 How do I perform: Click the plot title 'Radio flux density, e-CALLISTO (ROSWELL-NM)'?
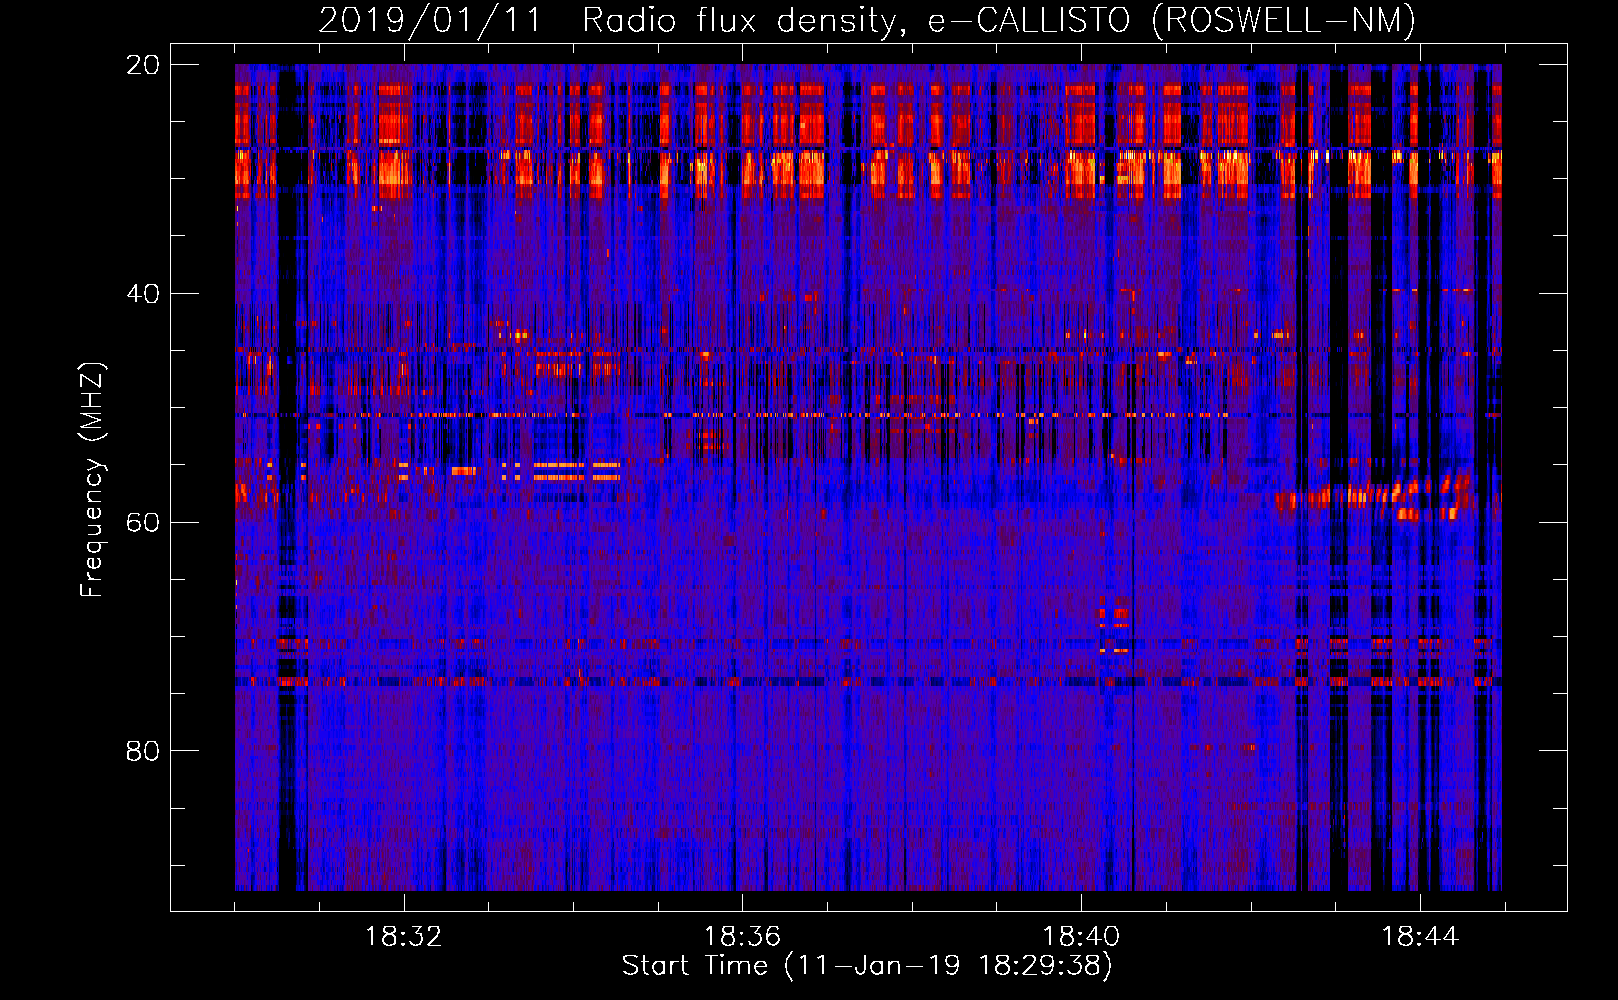pyautogui.click(x=999, y=20)
